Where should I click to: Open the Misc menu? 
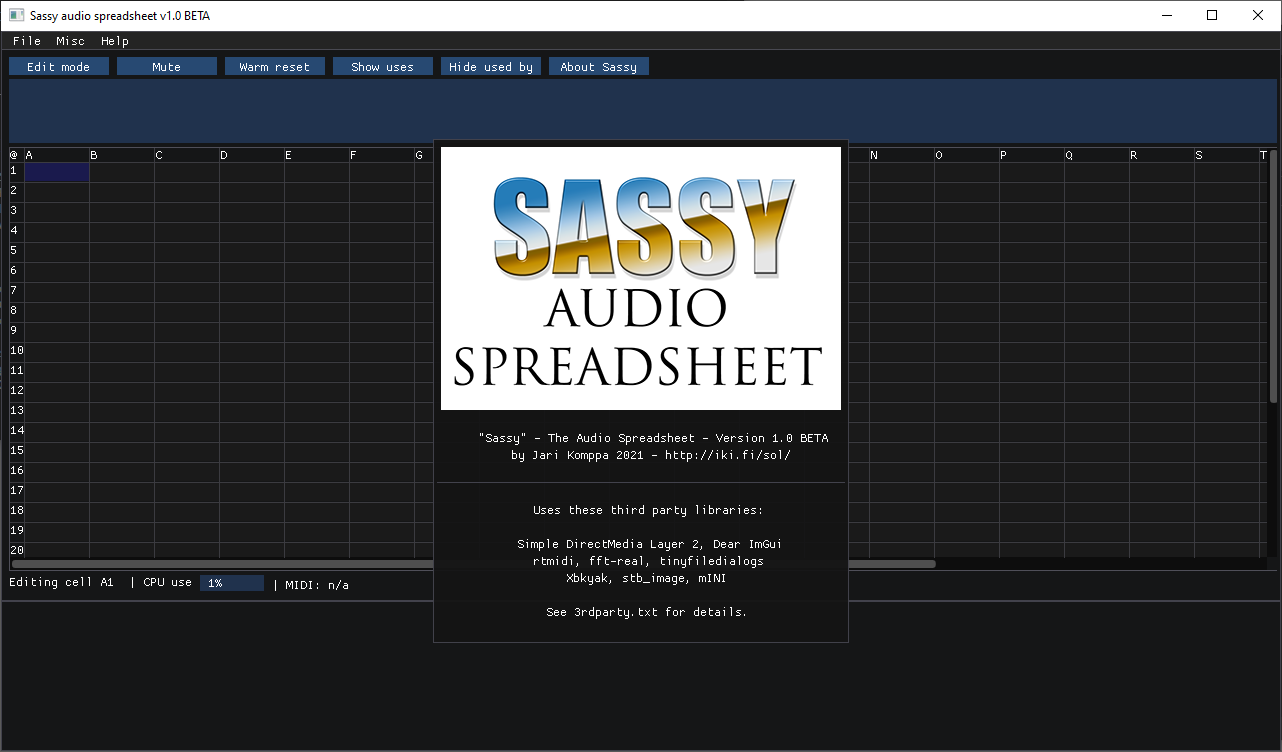click(x=70, y=41)
